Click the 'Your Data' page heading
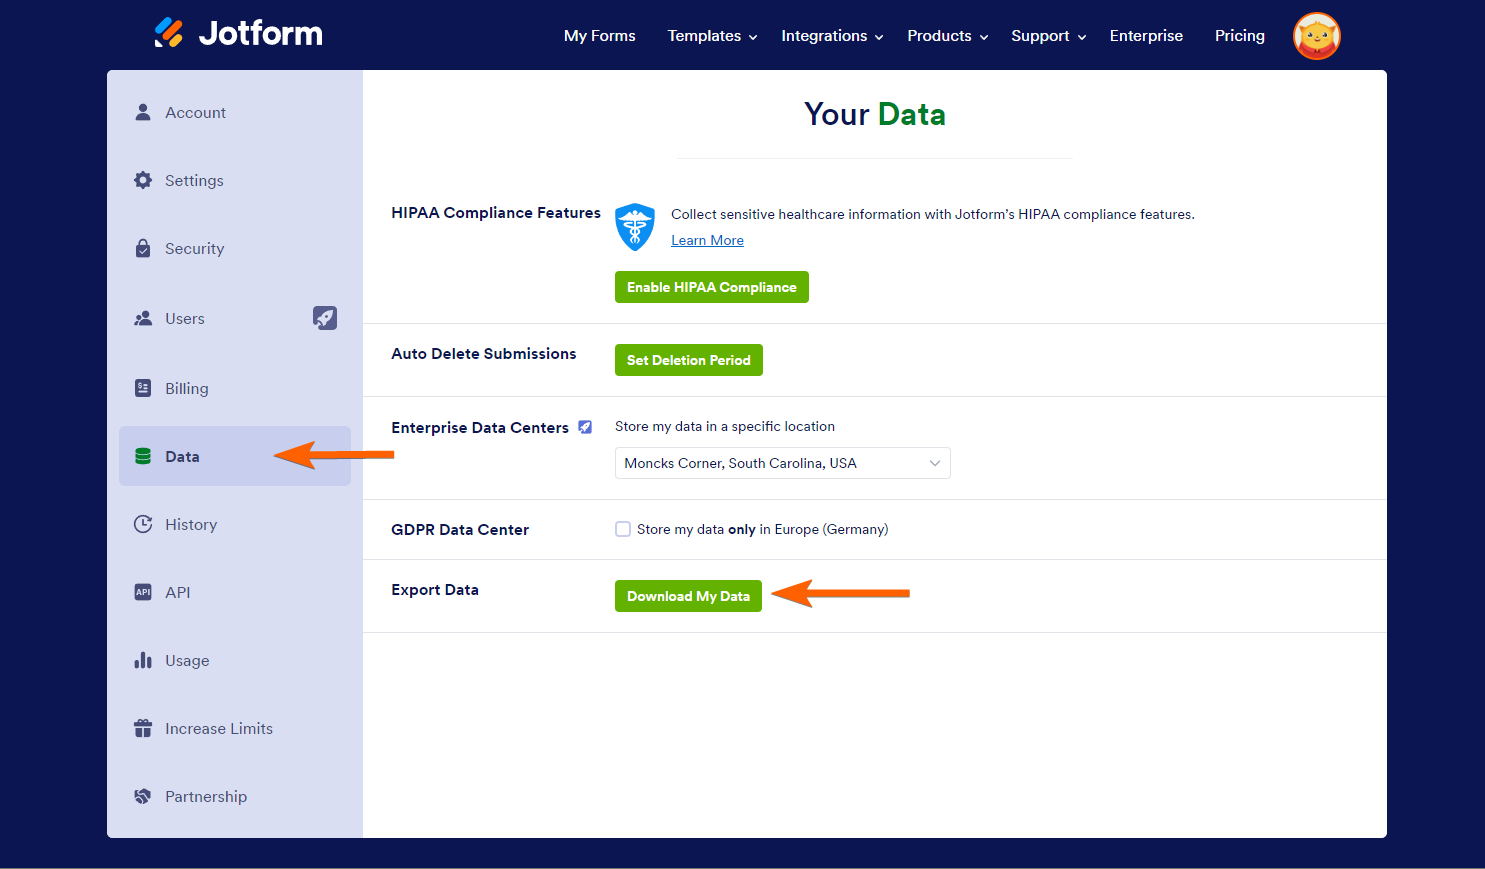The height and width of the screenshot is (869, 1485). [875, 114]
